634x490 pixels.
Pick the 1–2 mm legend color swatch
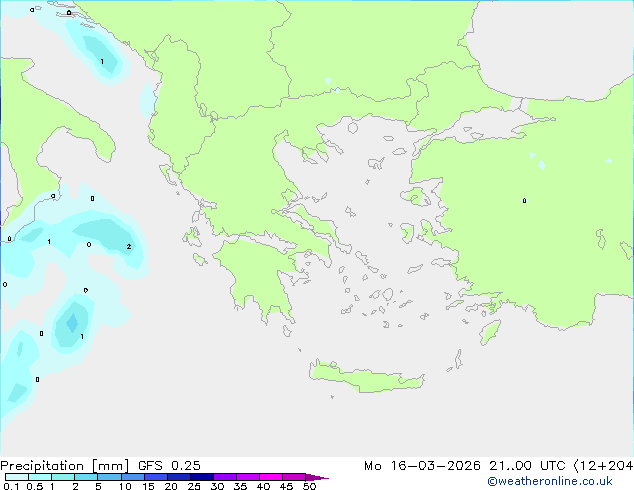click(x=63, y=477)
